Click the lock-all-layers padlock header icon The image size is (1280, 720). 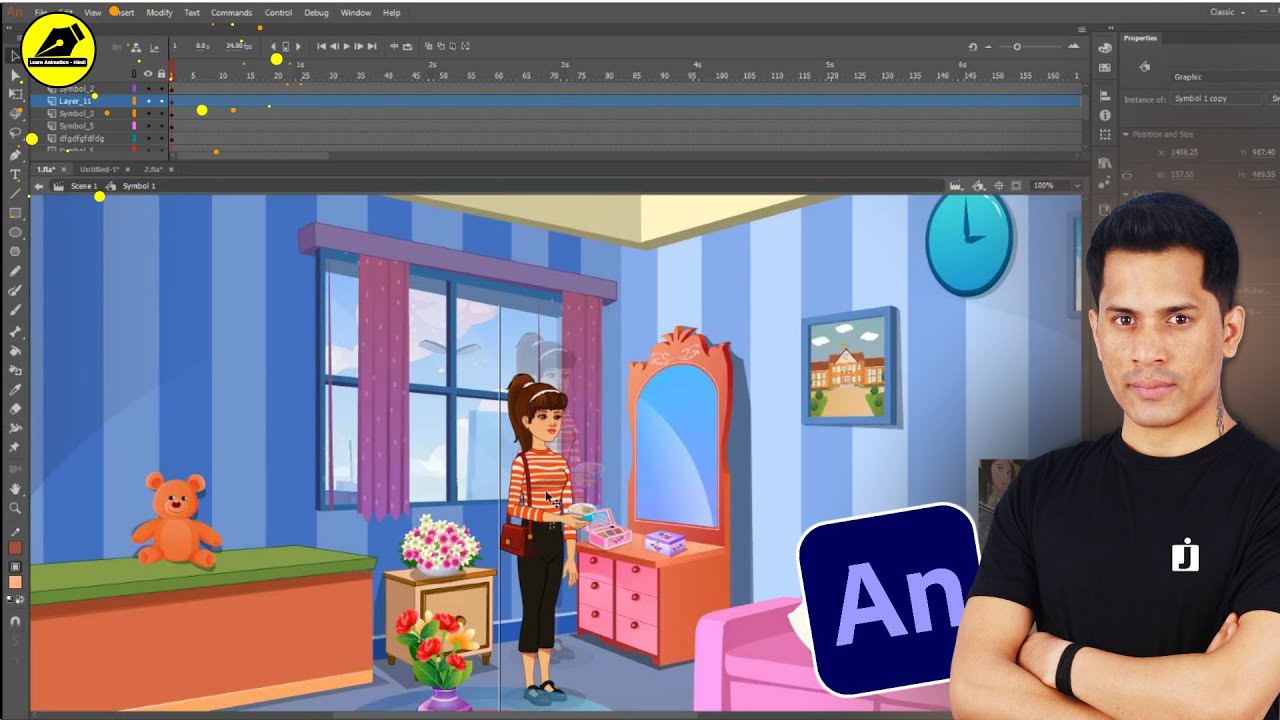click(x=161, y=74)
